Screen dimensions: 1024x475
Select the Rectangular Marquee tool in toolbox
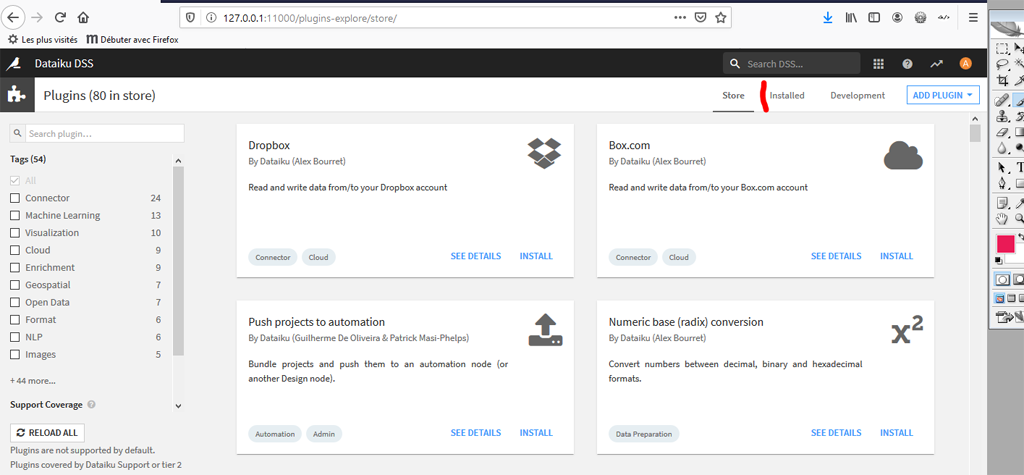(x=1002, y=49)
